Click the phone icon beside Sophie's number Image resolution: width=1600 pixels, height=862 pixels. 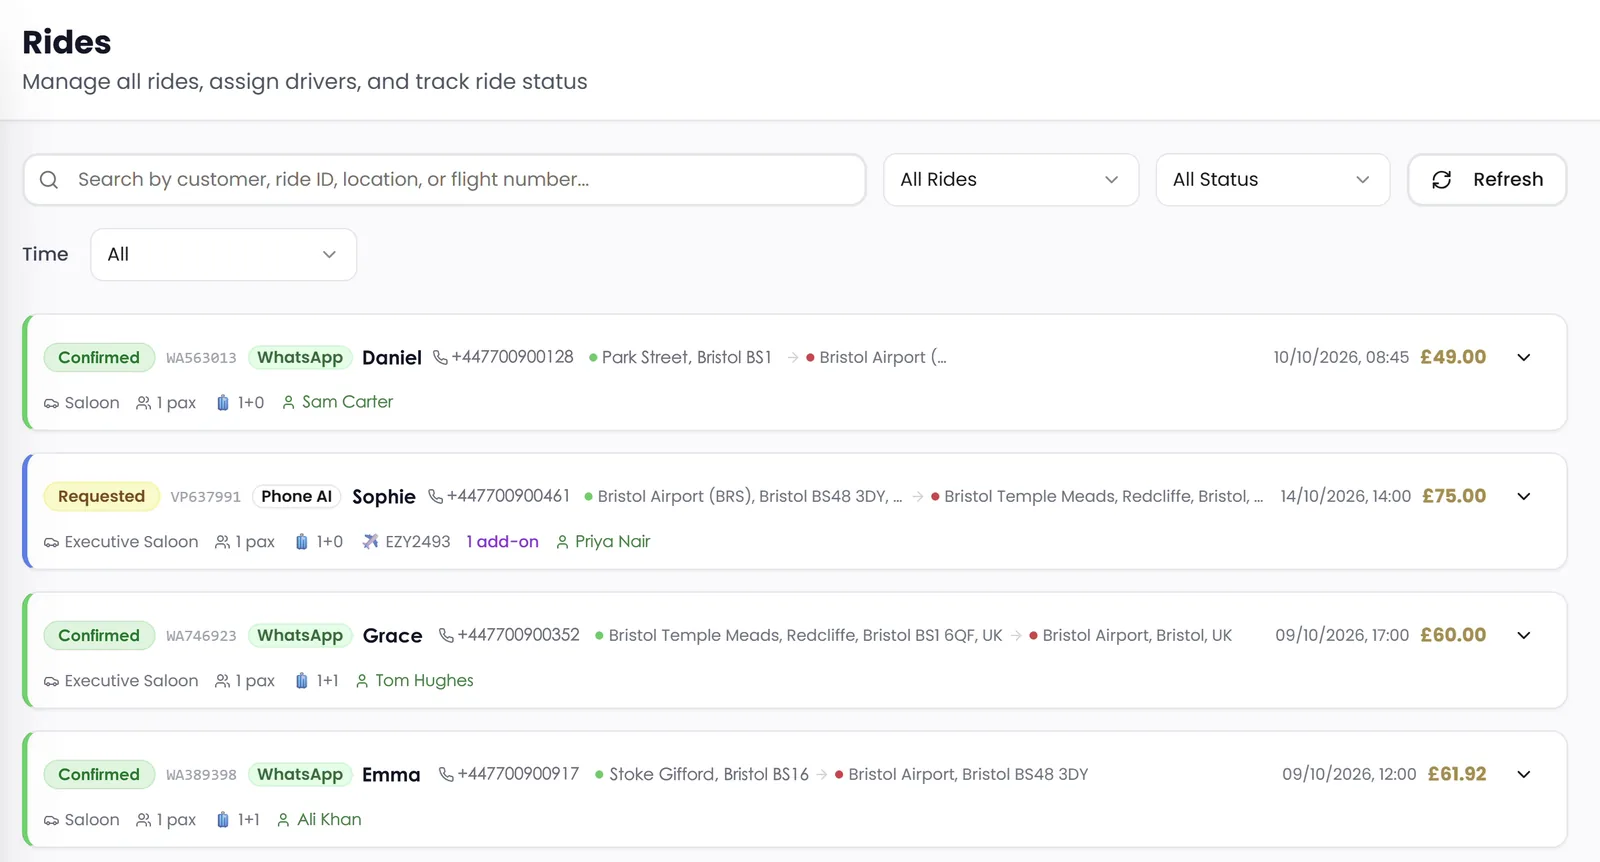tap(435, 497)
